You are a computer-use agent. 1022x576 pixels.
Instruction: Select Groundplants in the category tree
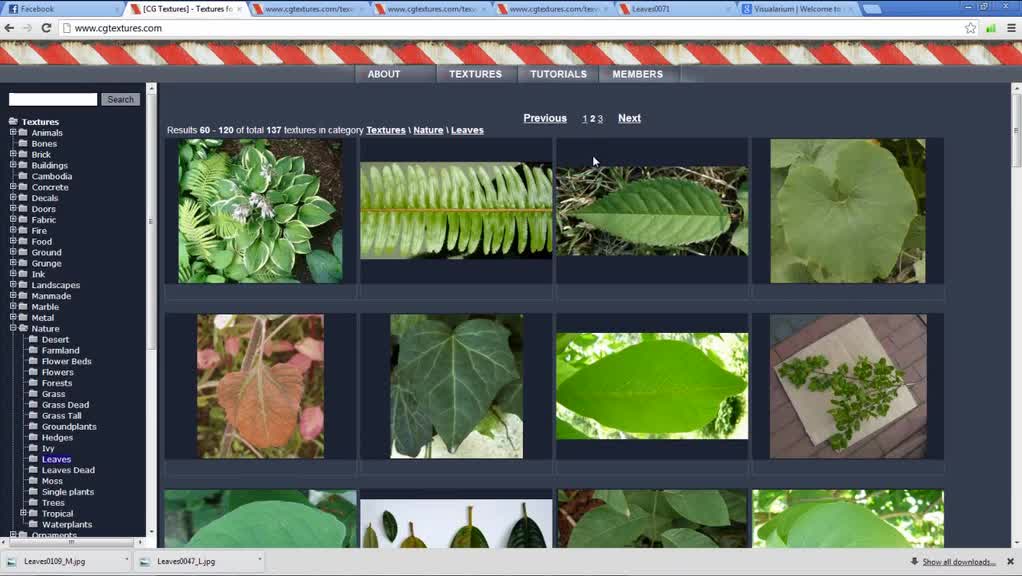(69, 427)
